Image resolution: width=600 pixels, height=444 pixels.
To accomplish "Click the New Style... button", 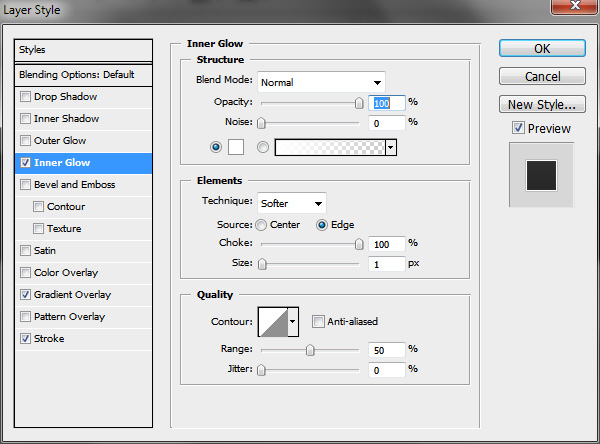I will click(542, 104).
